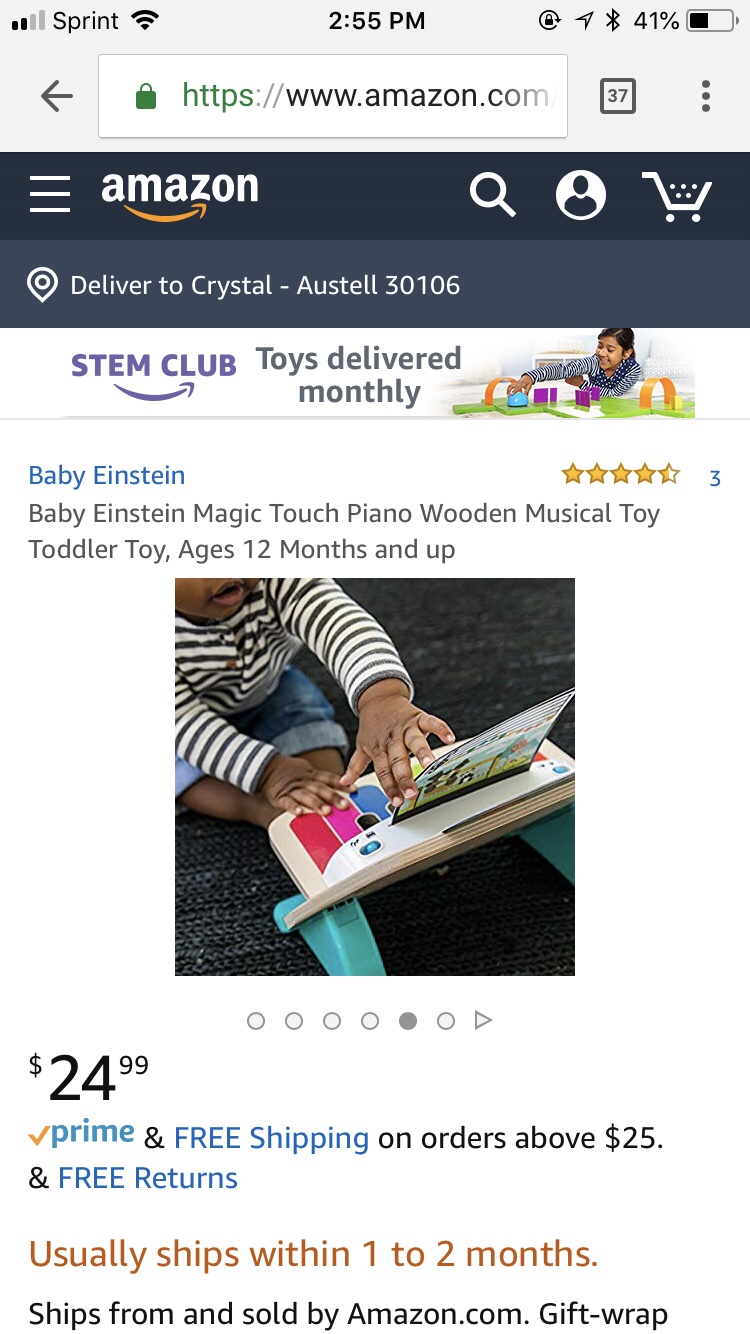Open browser three-dot overflow menu
This screenshot has width=750, height=1334.
706,96
